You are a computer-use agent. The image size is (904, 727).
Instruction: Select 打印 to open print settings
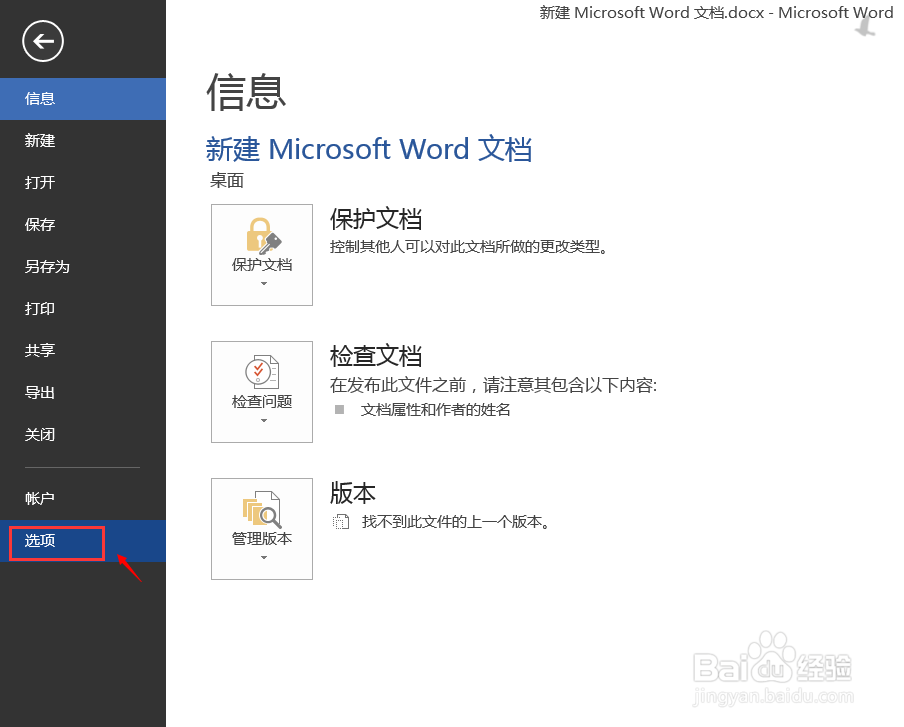tap(40, 308)
